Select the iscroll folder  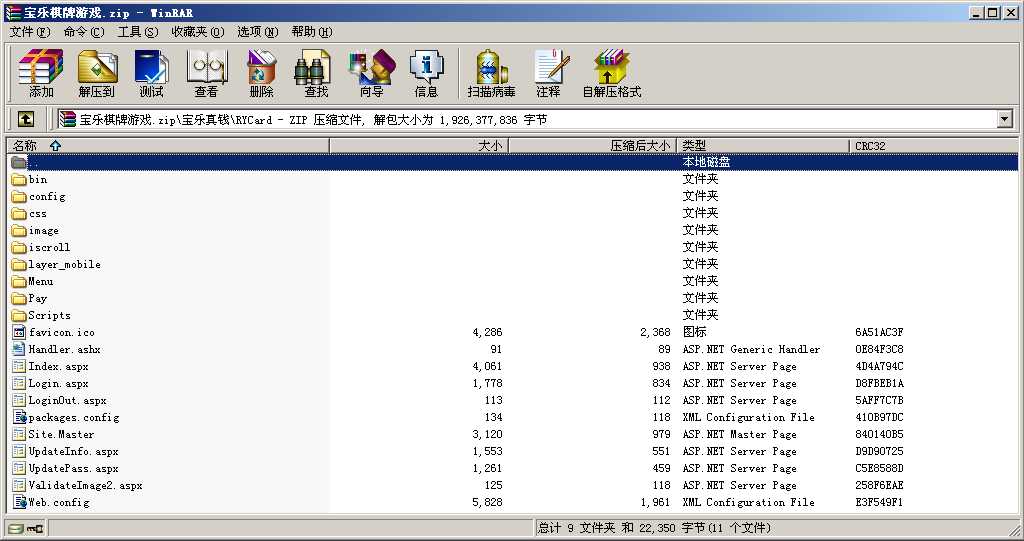pyautogui.click(x=41, y=247)
